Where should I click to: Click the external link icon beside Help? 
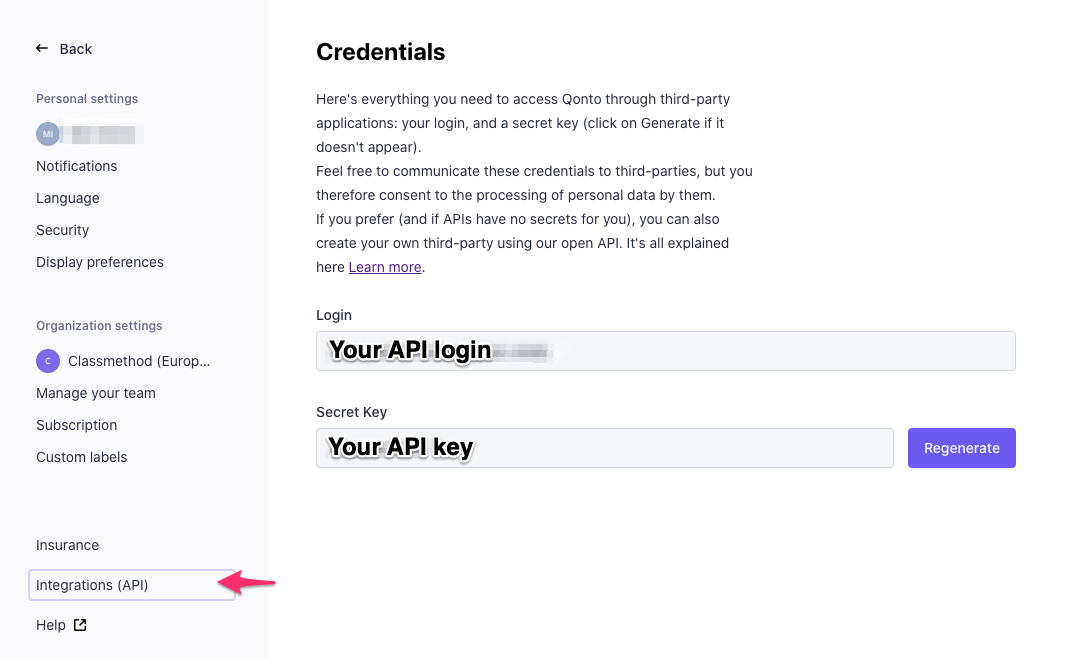click(80, 625)
